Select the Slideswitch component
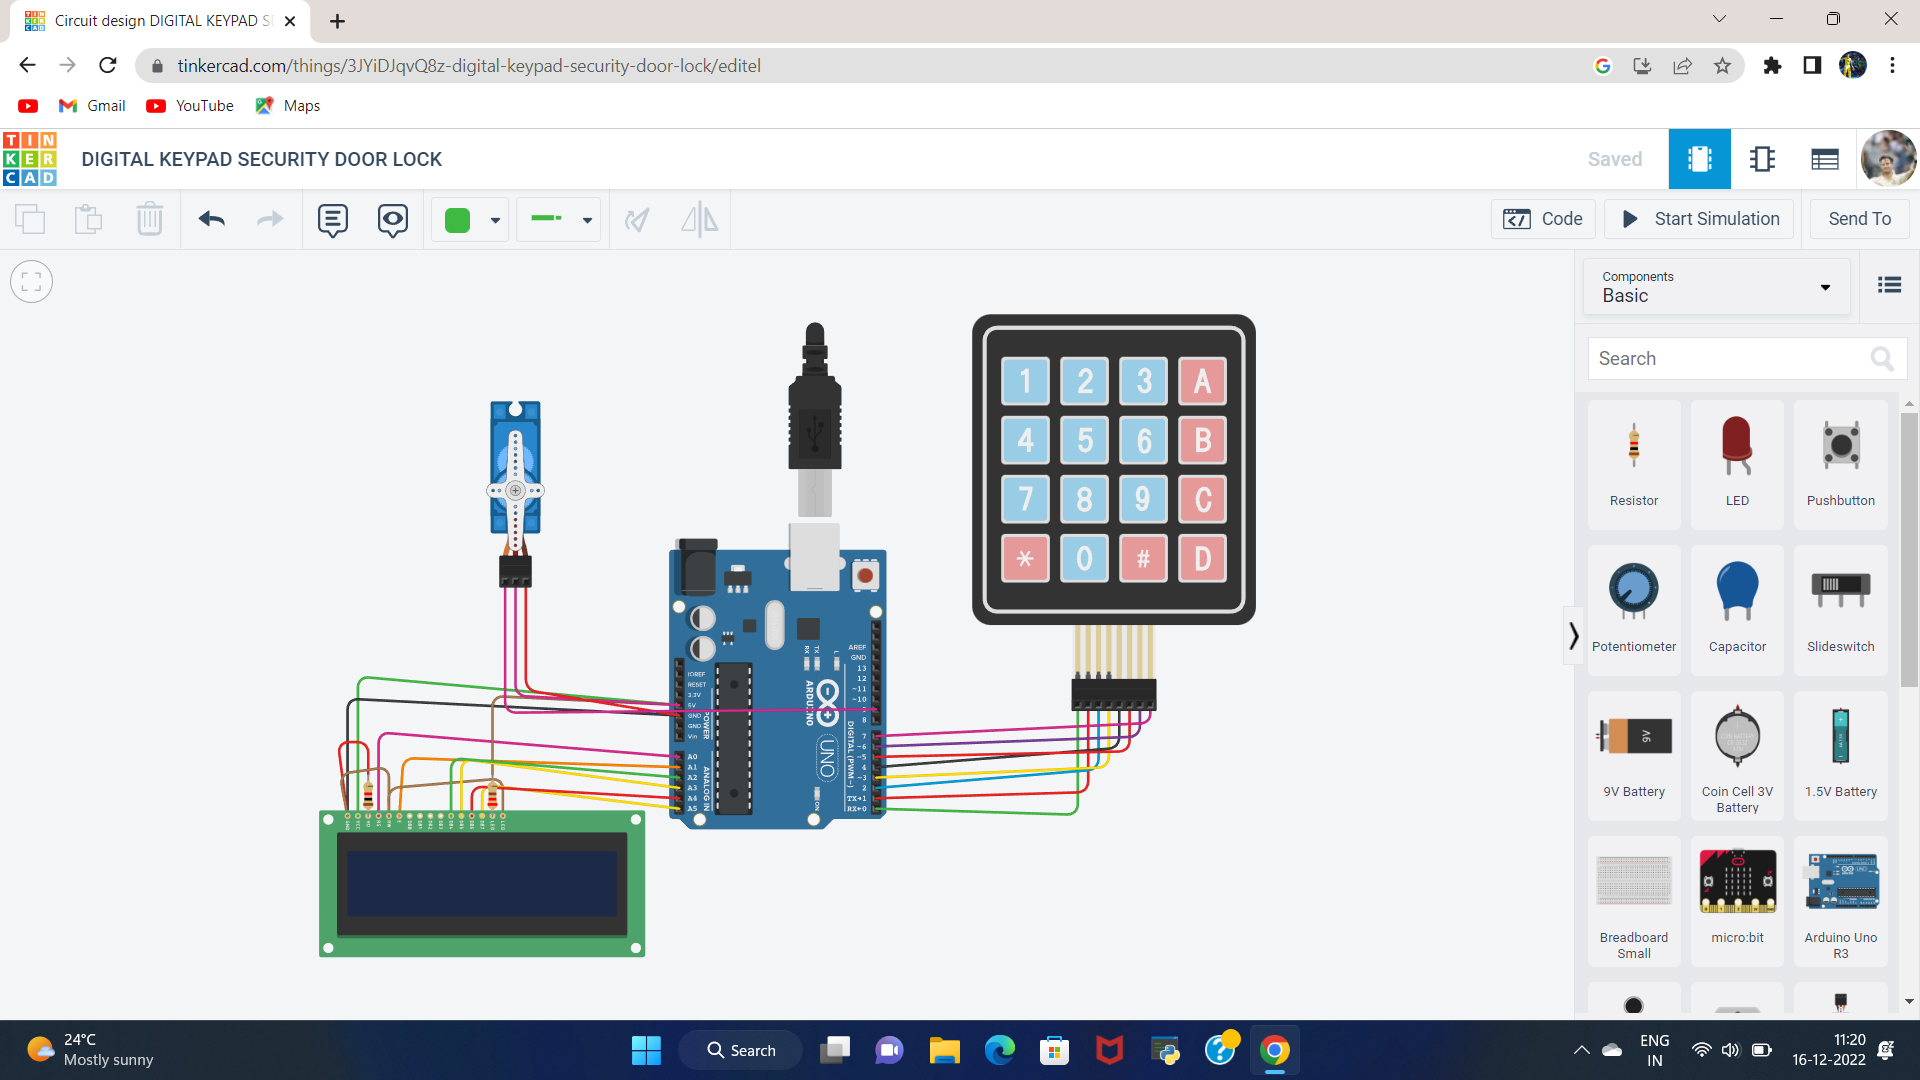The height and width of the screenshot is (1080, 1920). [x=1840, y=610]
